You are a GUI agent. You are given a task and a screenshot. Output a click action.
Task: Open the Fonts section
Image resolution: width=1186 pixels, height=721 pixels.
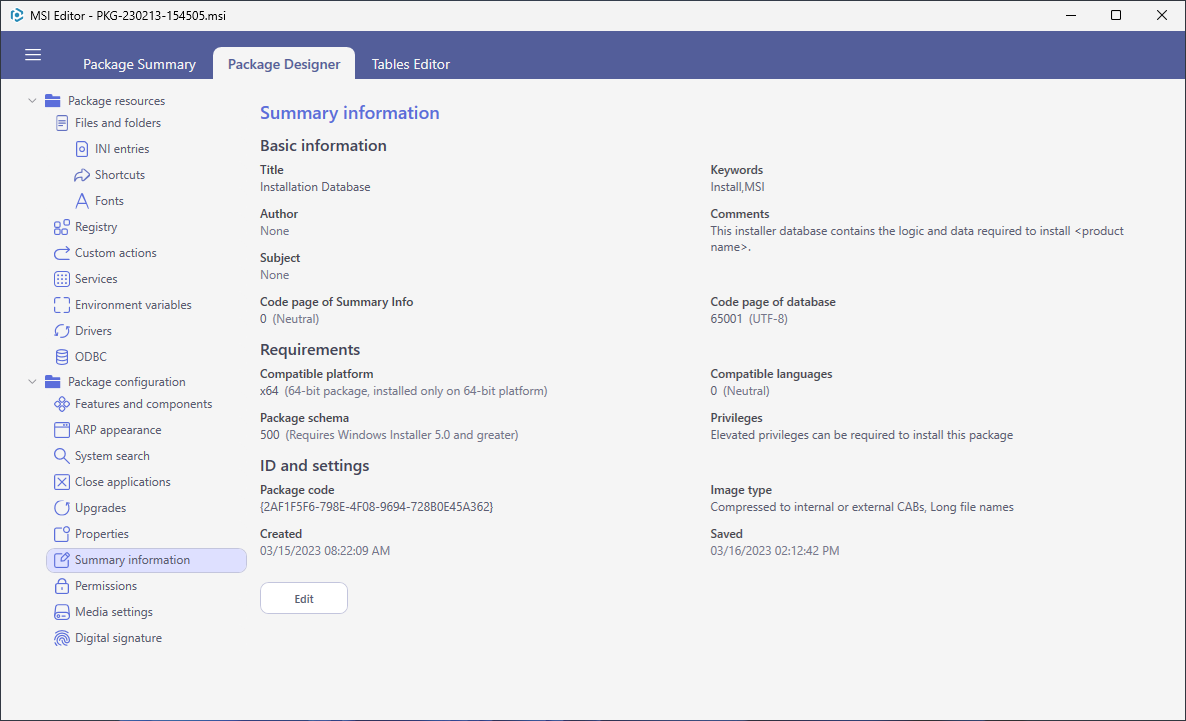point(109,200)
